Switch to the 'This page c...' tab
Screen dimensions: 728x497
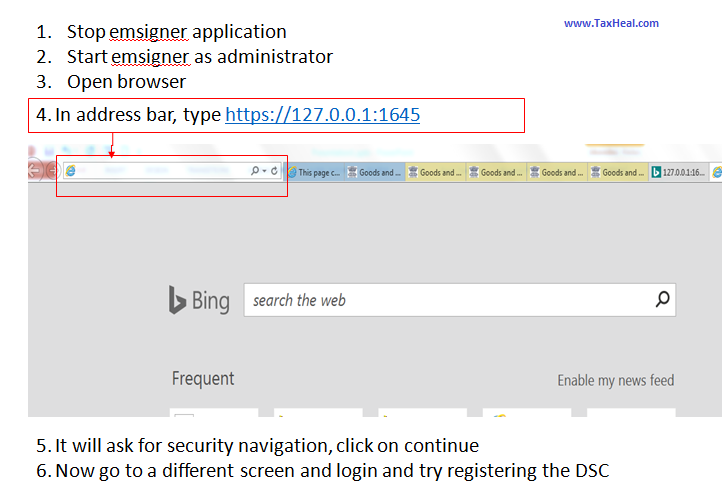pos(314,172)
